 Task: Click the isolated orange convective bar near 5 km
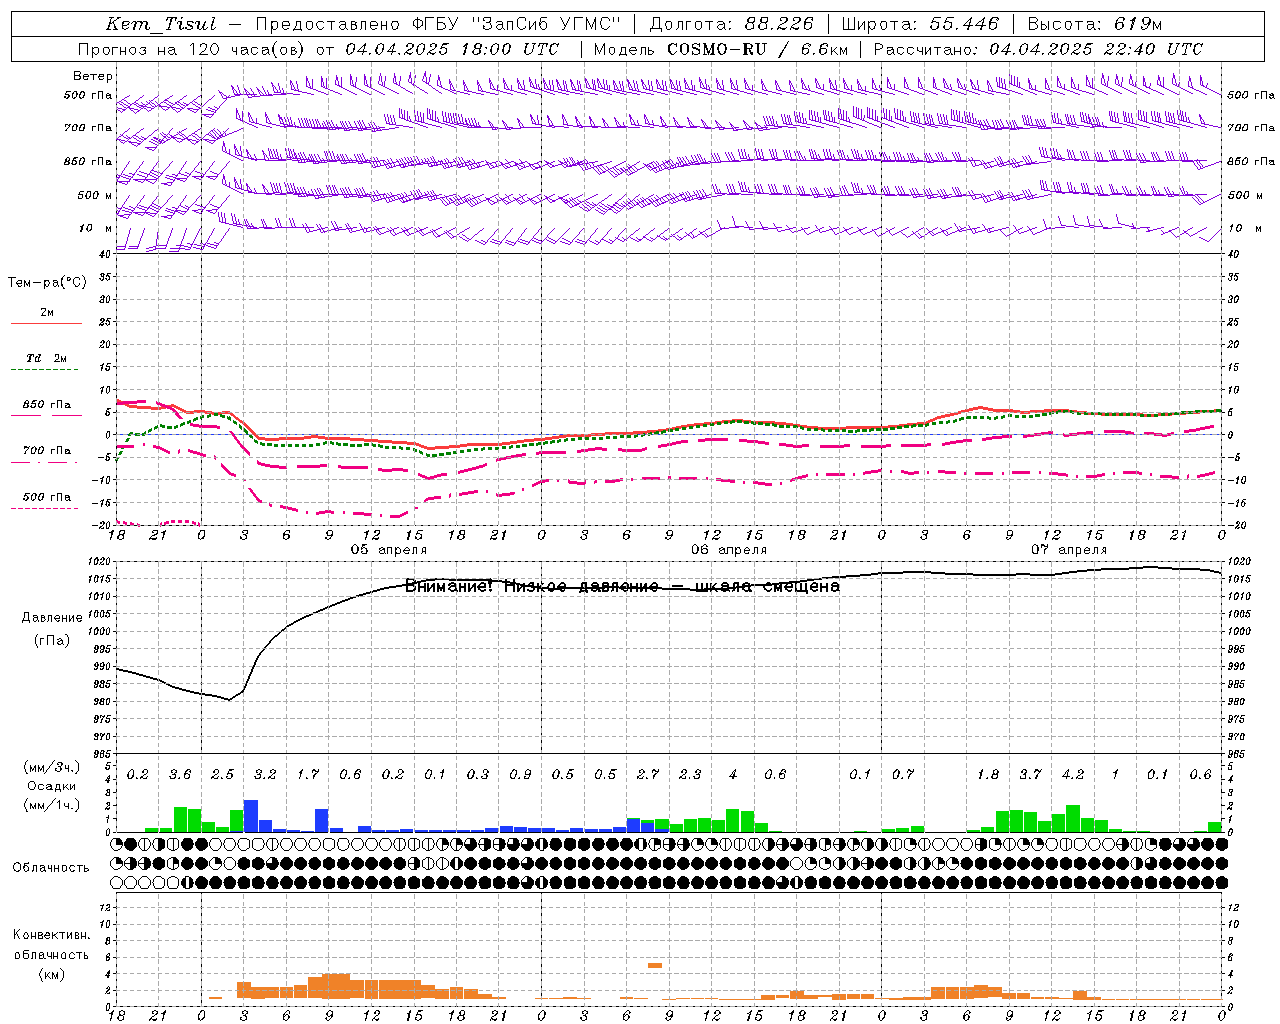(x=655, y=965)
